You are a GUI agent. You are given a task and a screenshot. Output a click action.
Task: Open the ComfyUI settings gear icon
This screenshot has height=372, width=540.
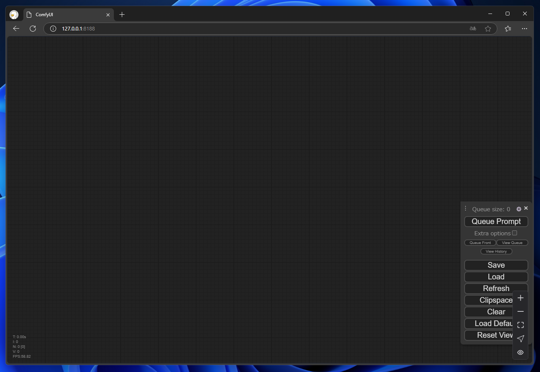pyautogui.click(x=519, y=209)
